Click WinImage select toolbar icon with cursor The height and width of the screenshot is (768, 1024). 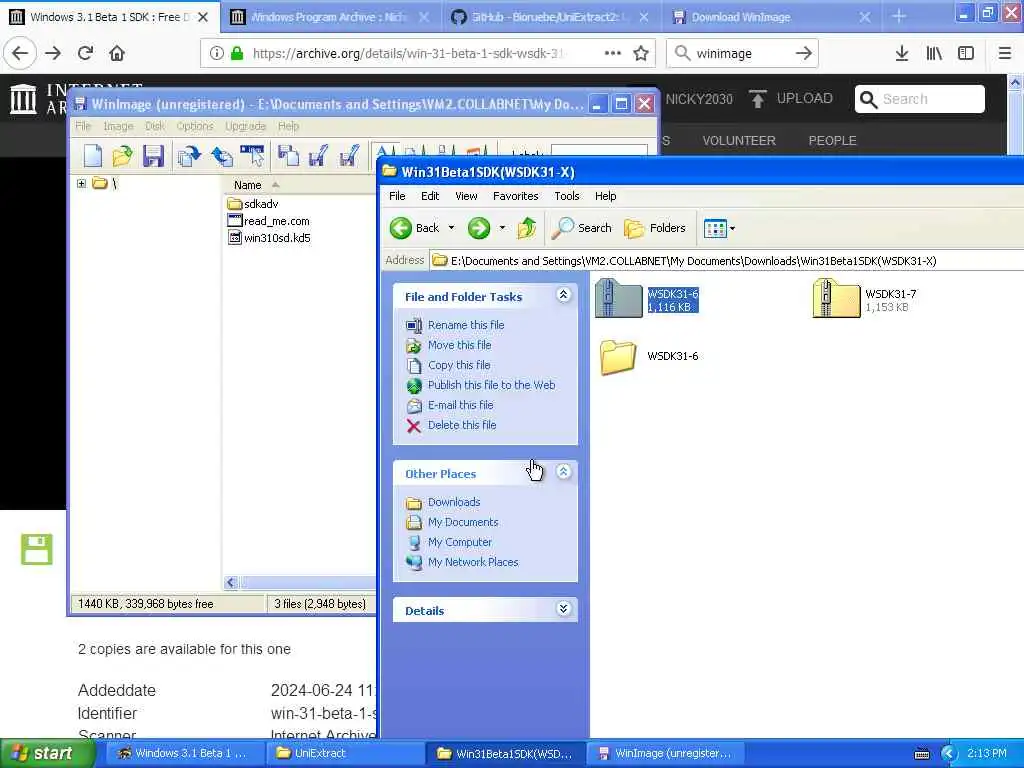click(253, 156)
